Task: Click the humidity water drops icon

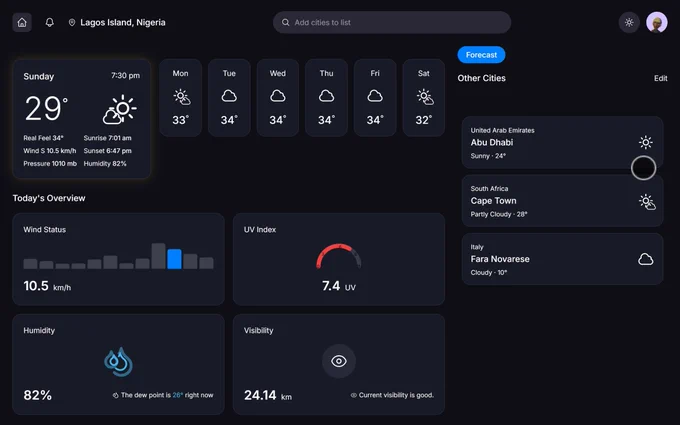Action: pos(118,362)
